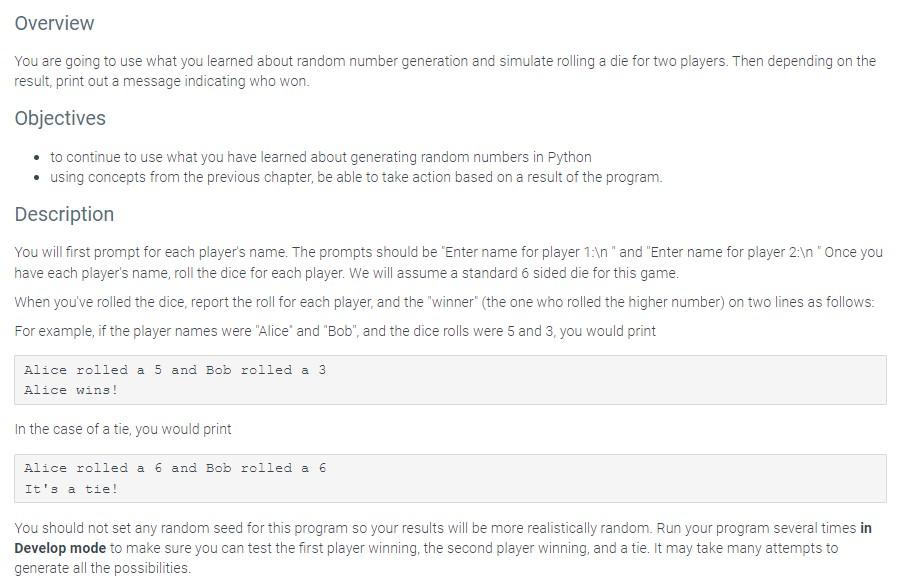
Task: Click the code line 'Alice wins!'
Action: coord(71,390)
